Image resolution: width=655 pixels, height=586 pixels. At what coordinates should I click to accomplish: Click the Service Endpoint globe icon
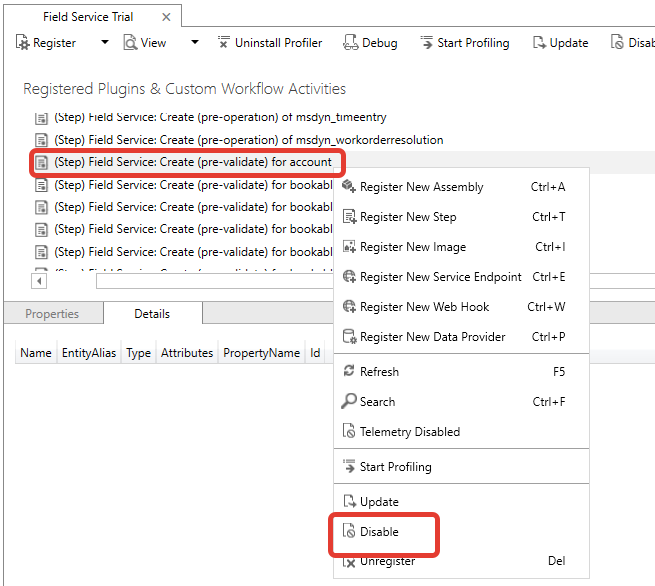click(349, 277)
